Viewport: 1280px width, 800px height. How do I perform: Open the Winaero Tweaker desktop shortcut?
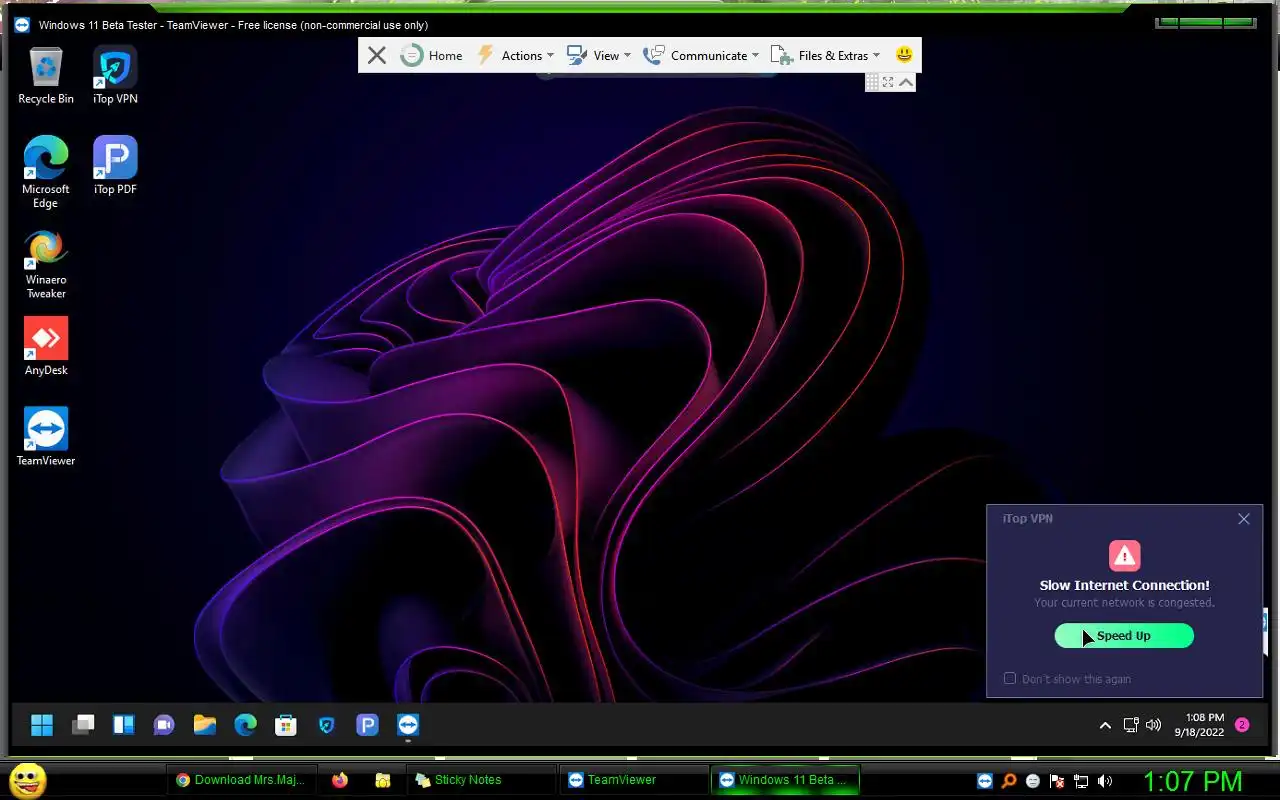(x=46, y=264)
